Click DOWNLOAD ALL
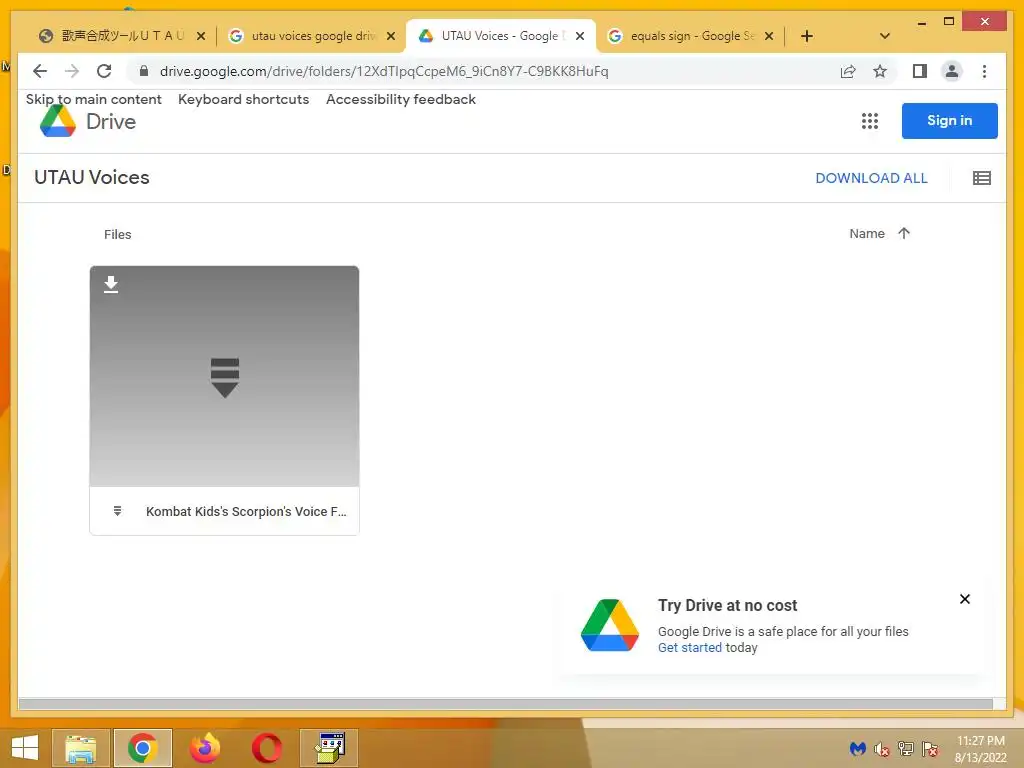The height and width of the screenshot is (768, 1024). pyautogui.click(x=871, y=178)
